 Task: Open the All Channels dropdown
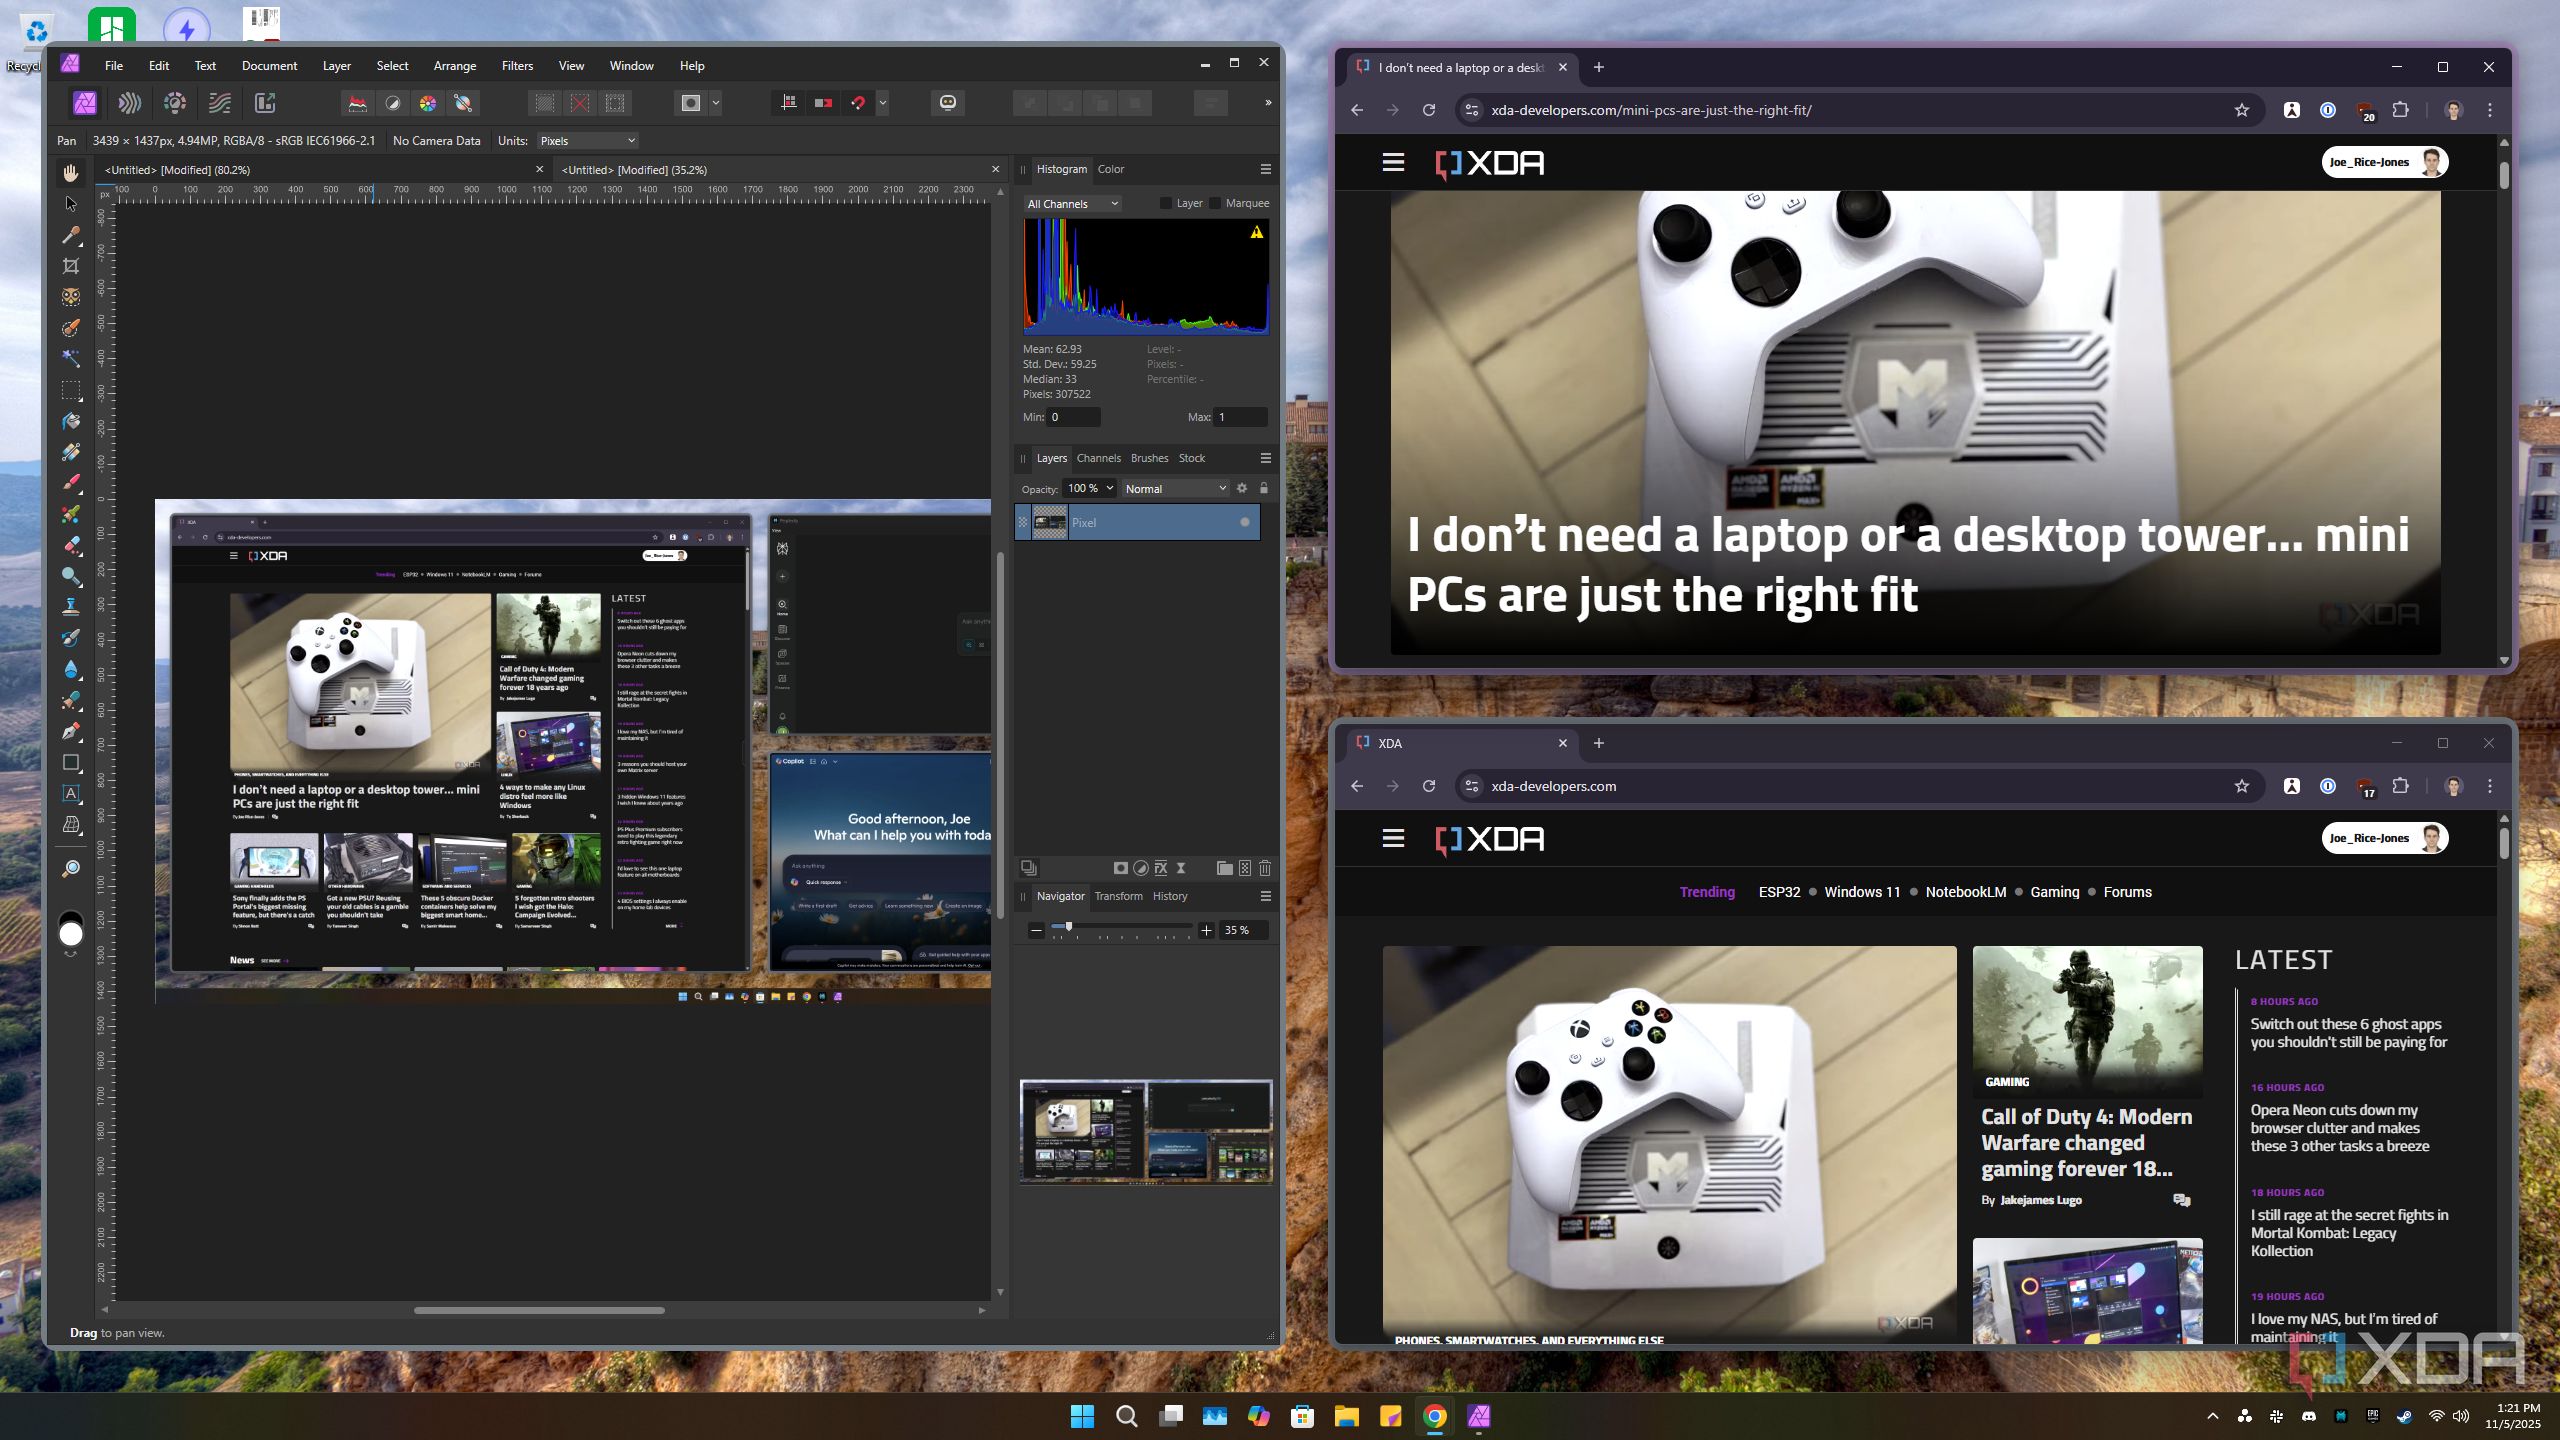point(1072,204)
